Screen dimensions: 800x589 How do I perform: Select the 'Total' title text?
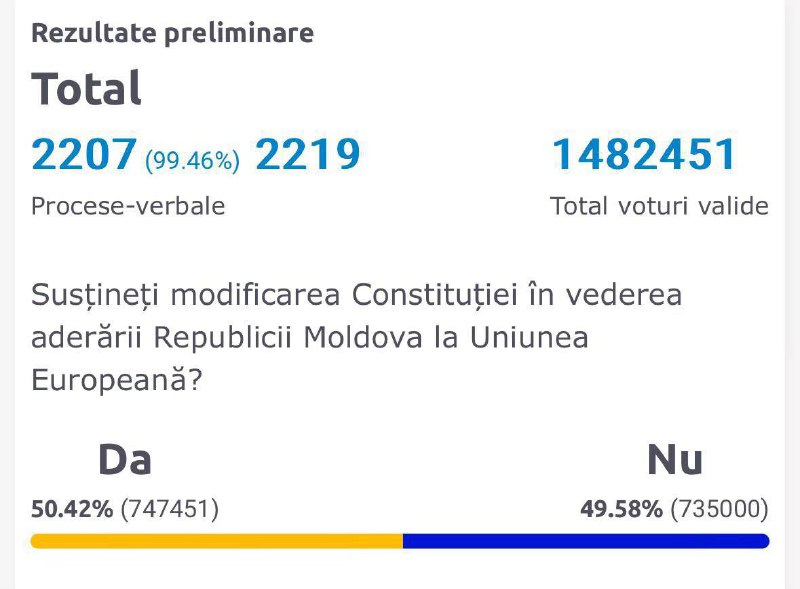[x=86, y=88]
